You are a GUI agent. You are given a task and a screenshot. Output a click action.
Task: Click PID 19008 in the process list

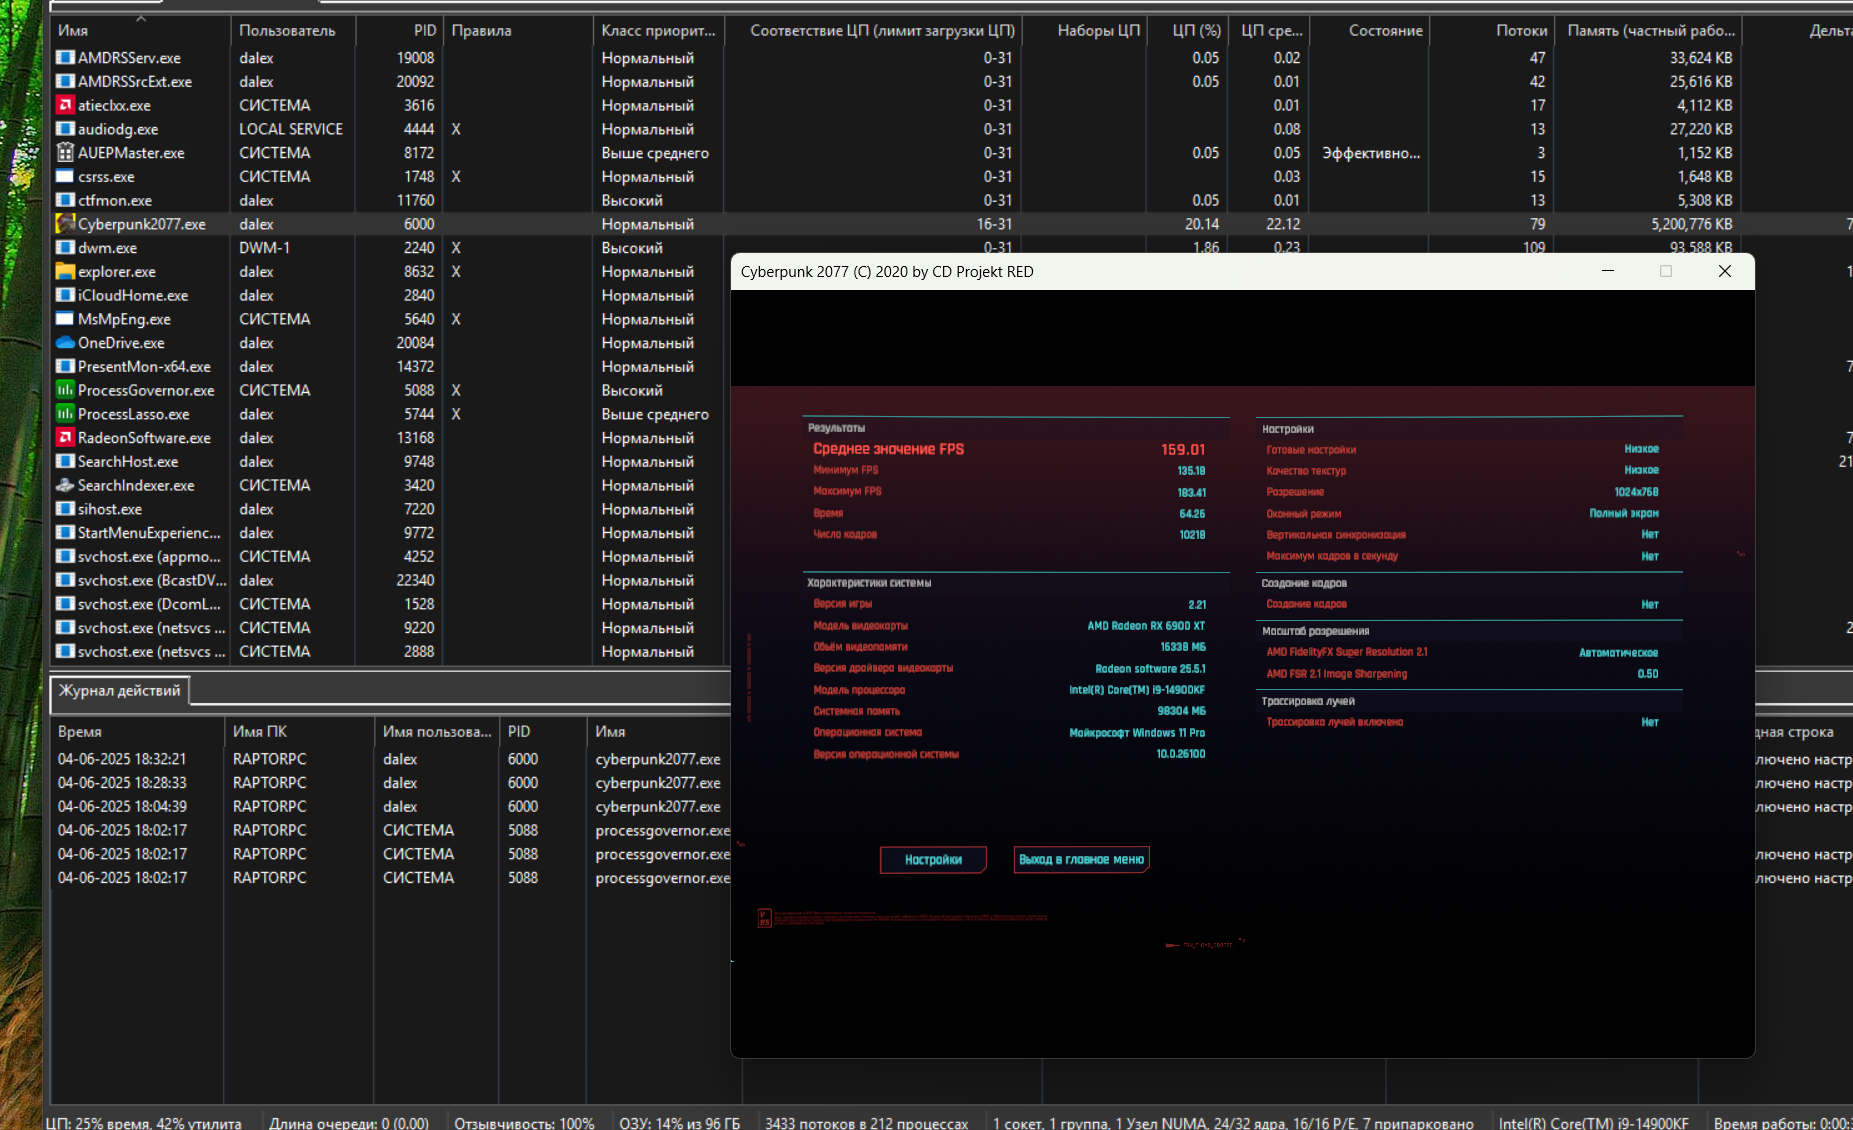[415, 58]
